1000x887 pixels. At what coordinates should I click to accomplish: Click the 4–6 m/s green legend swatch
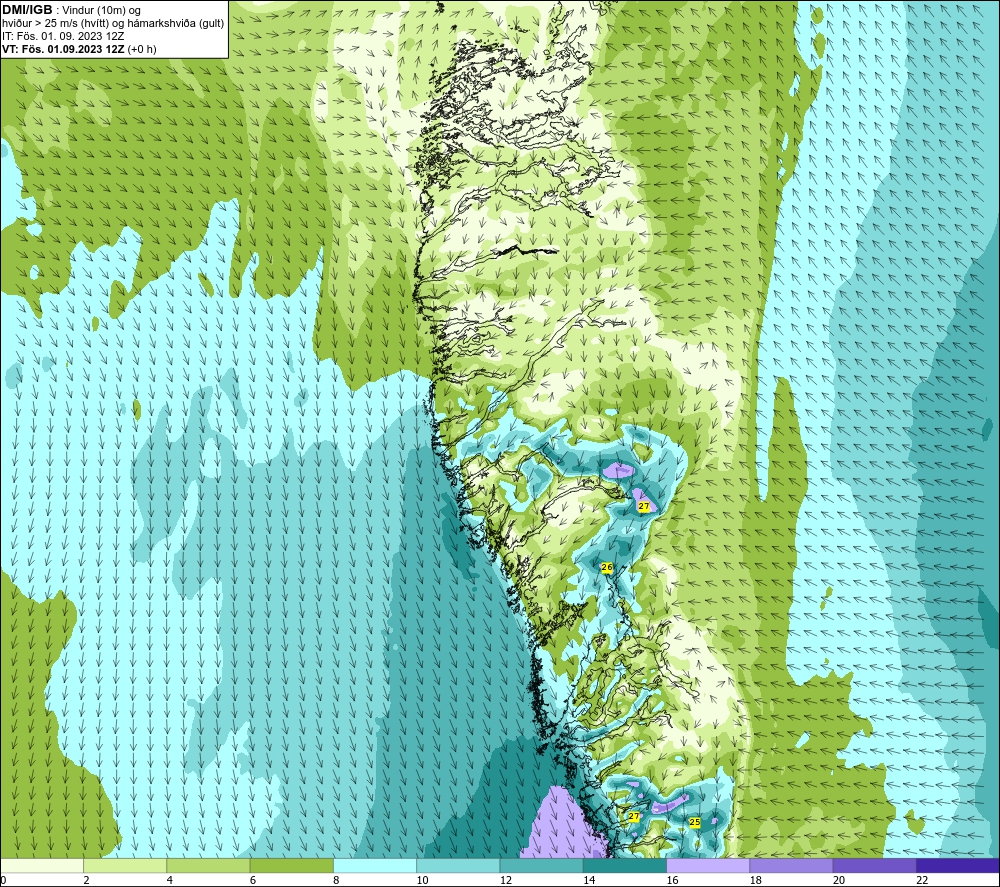tap(208, 865)
